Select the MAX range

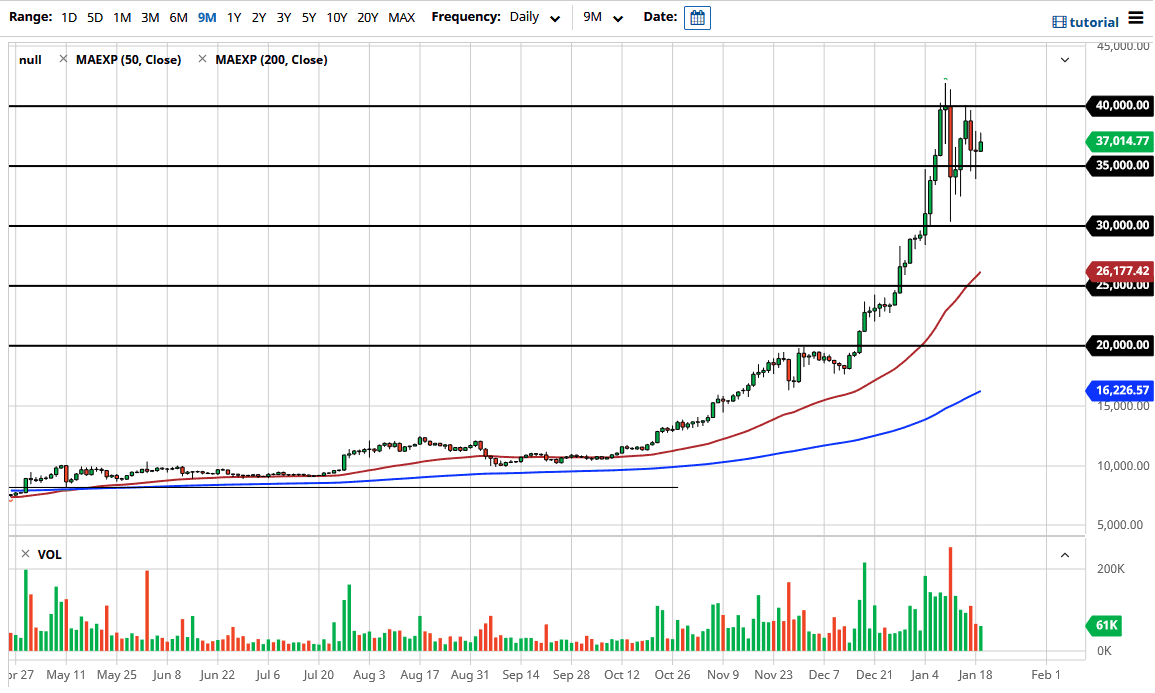tap(401, 17)
